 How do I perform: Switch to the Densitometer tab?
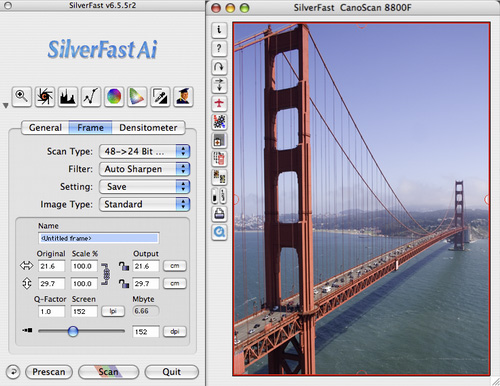[148, 128]
